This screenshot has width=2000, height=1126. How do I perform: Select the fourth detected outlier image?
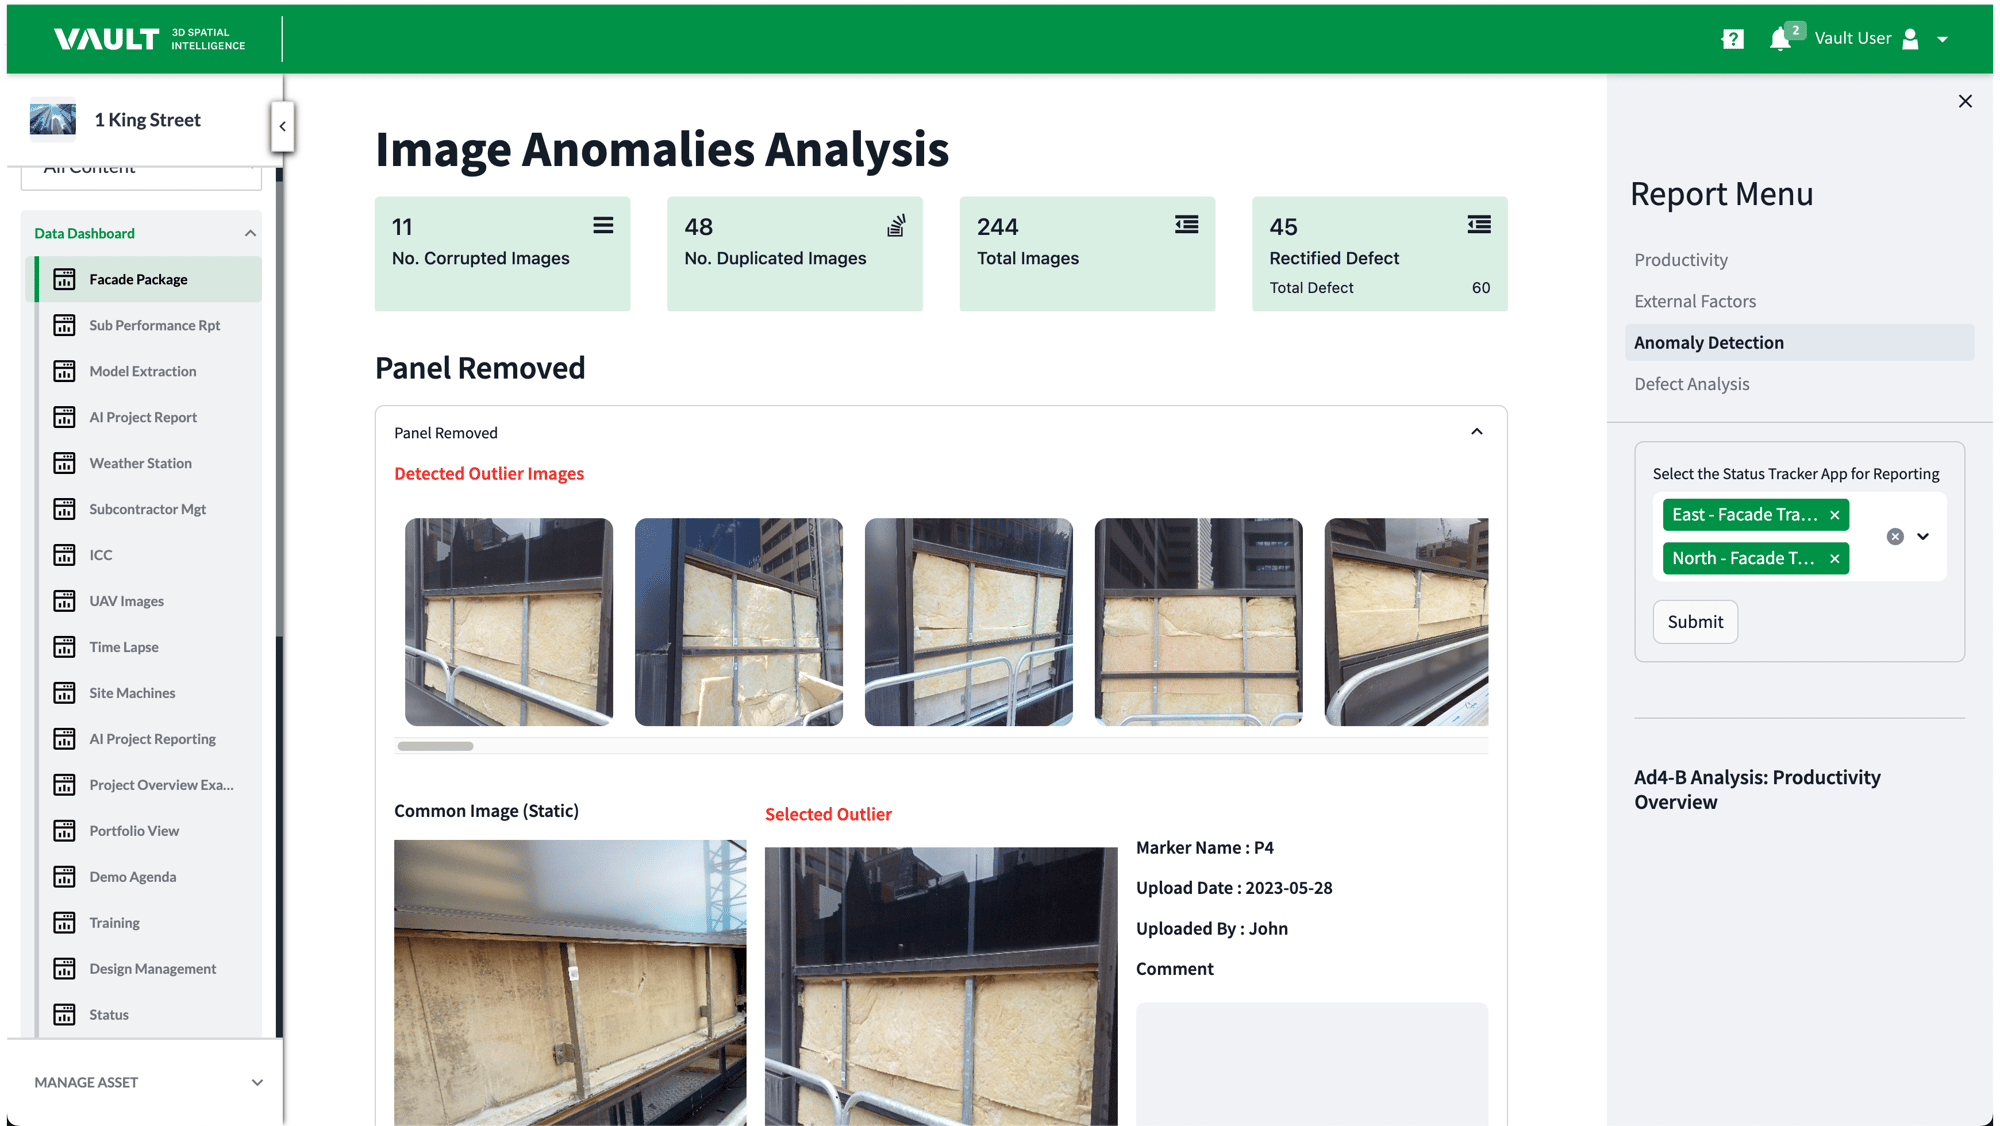click(x=1199, y=622)
